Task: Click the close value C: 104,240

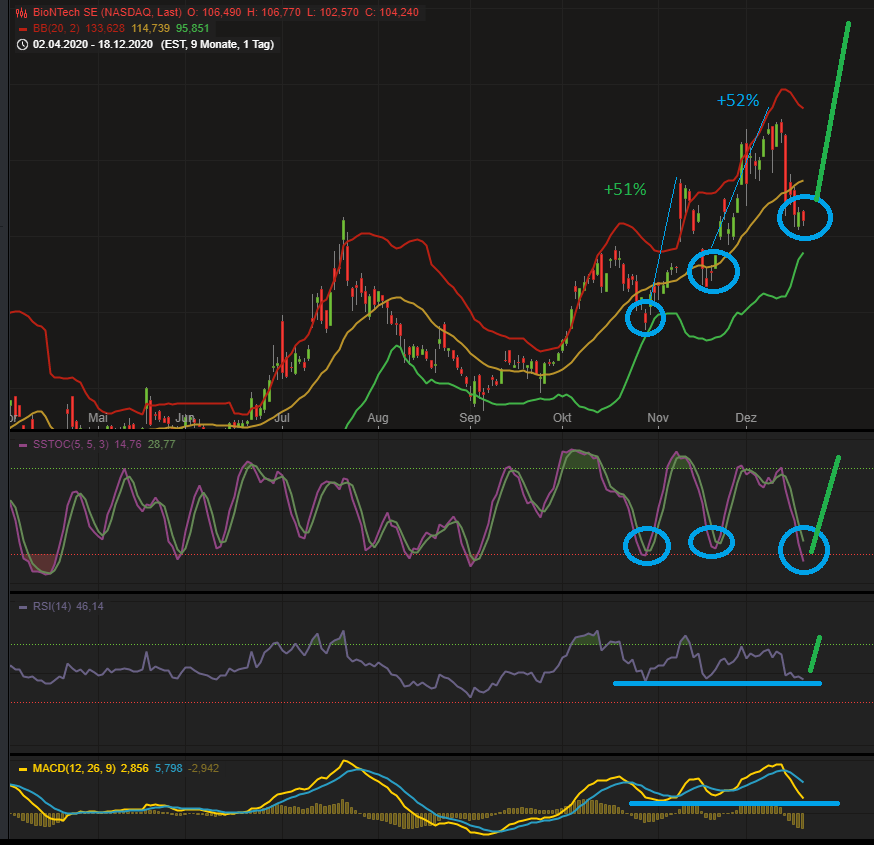Action: point(392,12)
